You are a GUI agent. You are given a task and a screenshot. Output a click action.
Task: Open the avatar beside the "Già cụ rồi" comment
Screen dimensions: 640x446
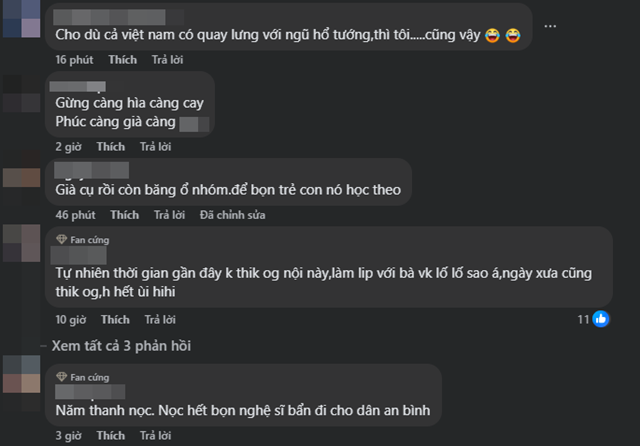tap(22, 178)
